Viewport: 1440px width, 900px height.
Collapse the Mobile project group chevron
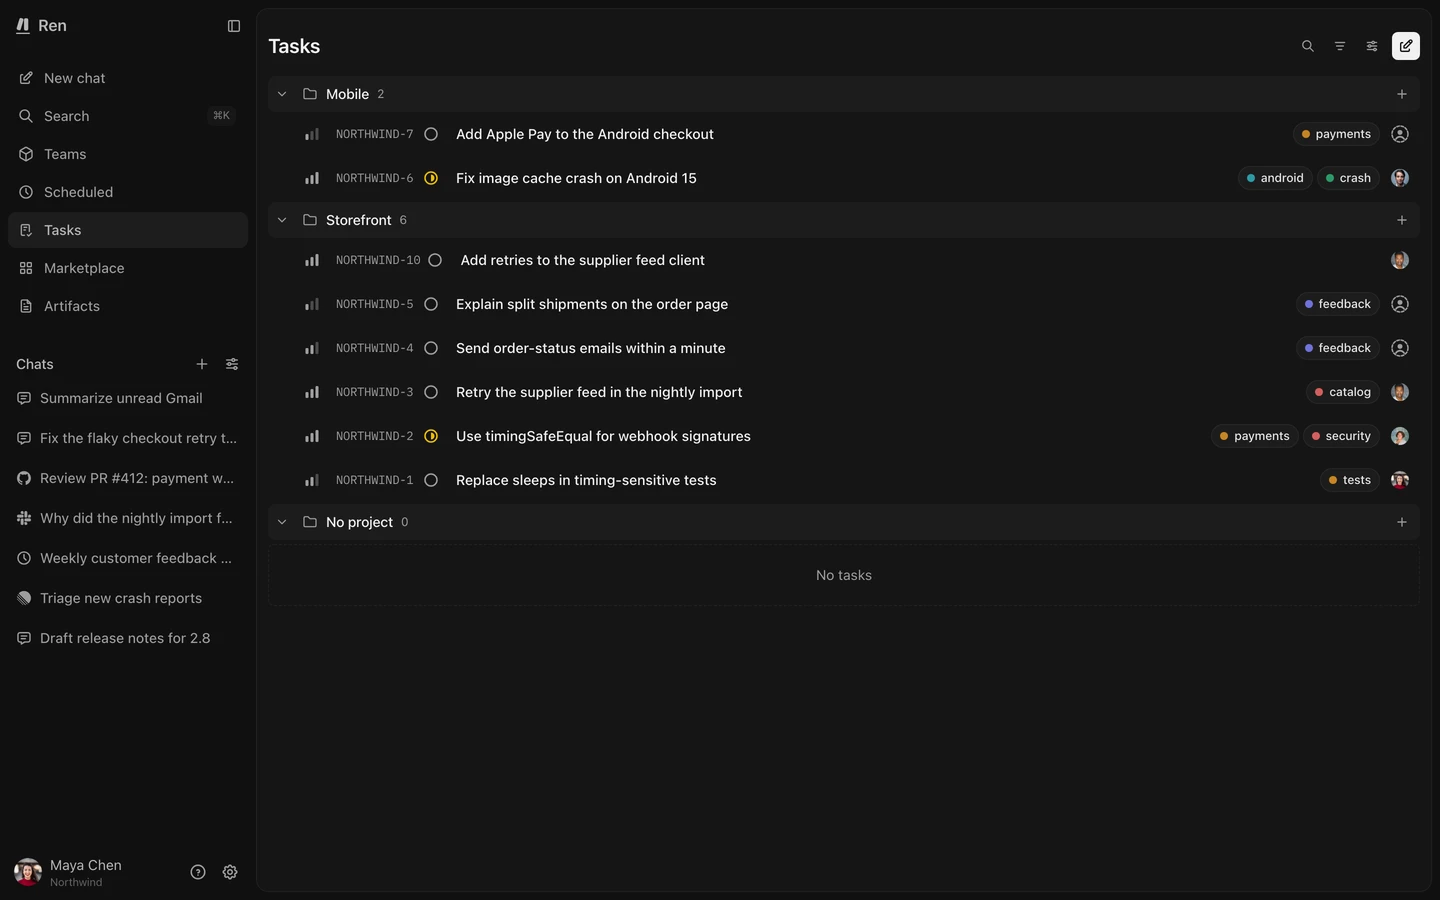coord(282,94)
